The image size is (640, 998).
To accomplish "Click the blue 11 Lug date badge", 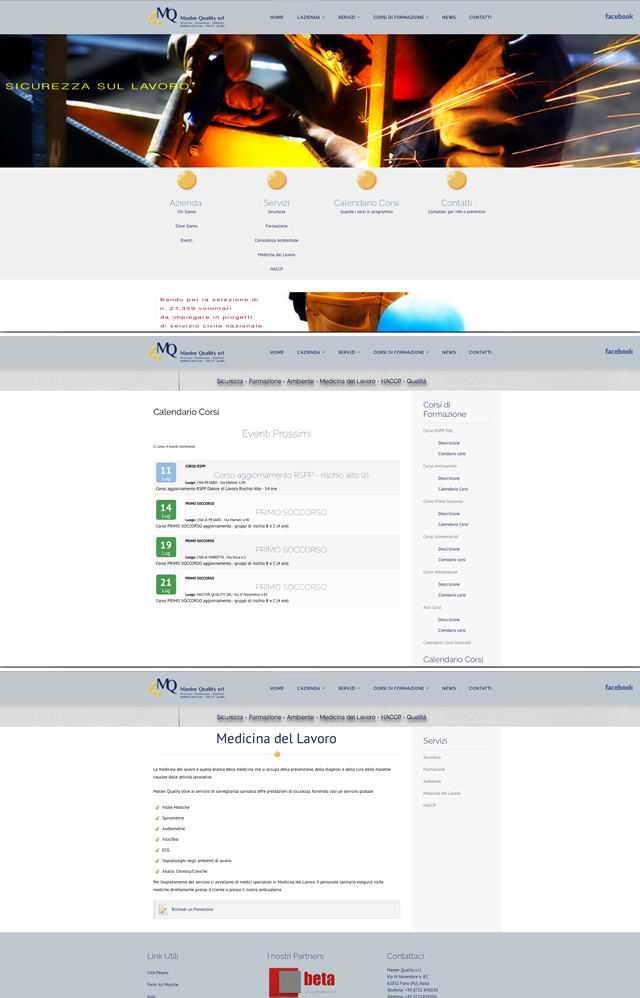I will coord(166,473).
